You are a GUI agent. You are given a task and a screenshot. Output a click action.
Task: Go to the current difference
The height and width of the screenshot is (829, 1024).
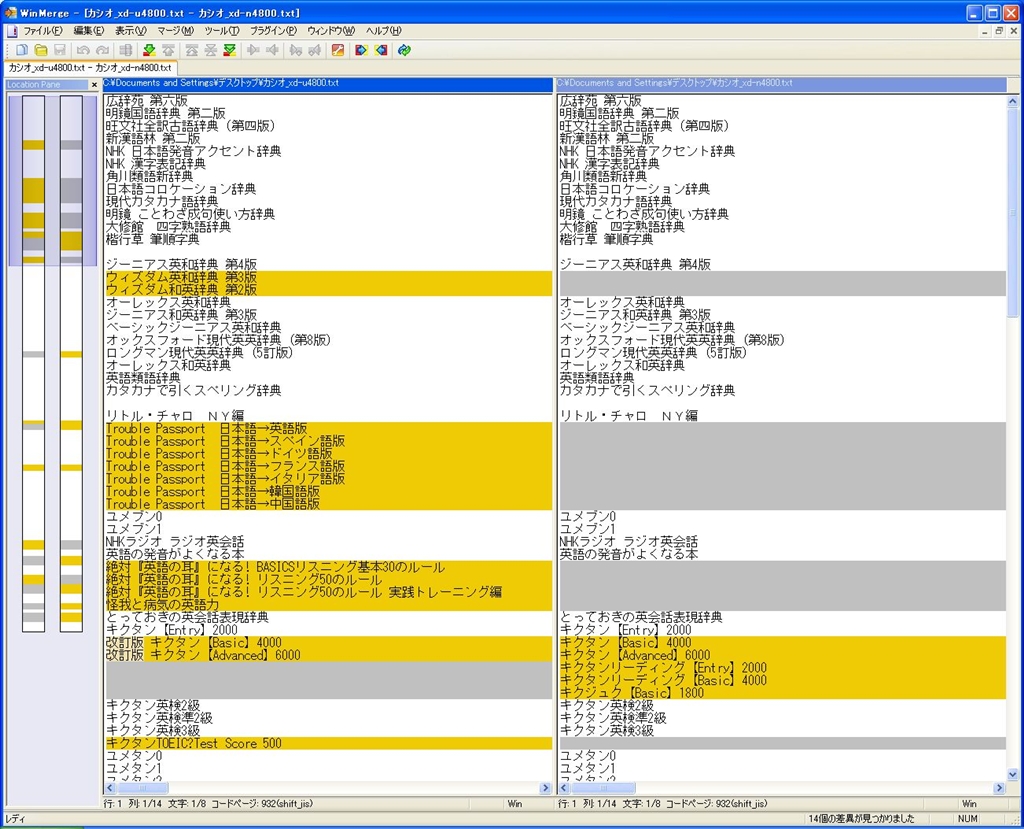[210, 50]
